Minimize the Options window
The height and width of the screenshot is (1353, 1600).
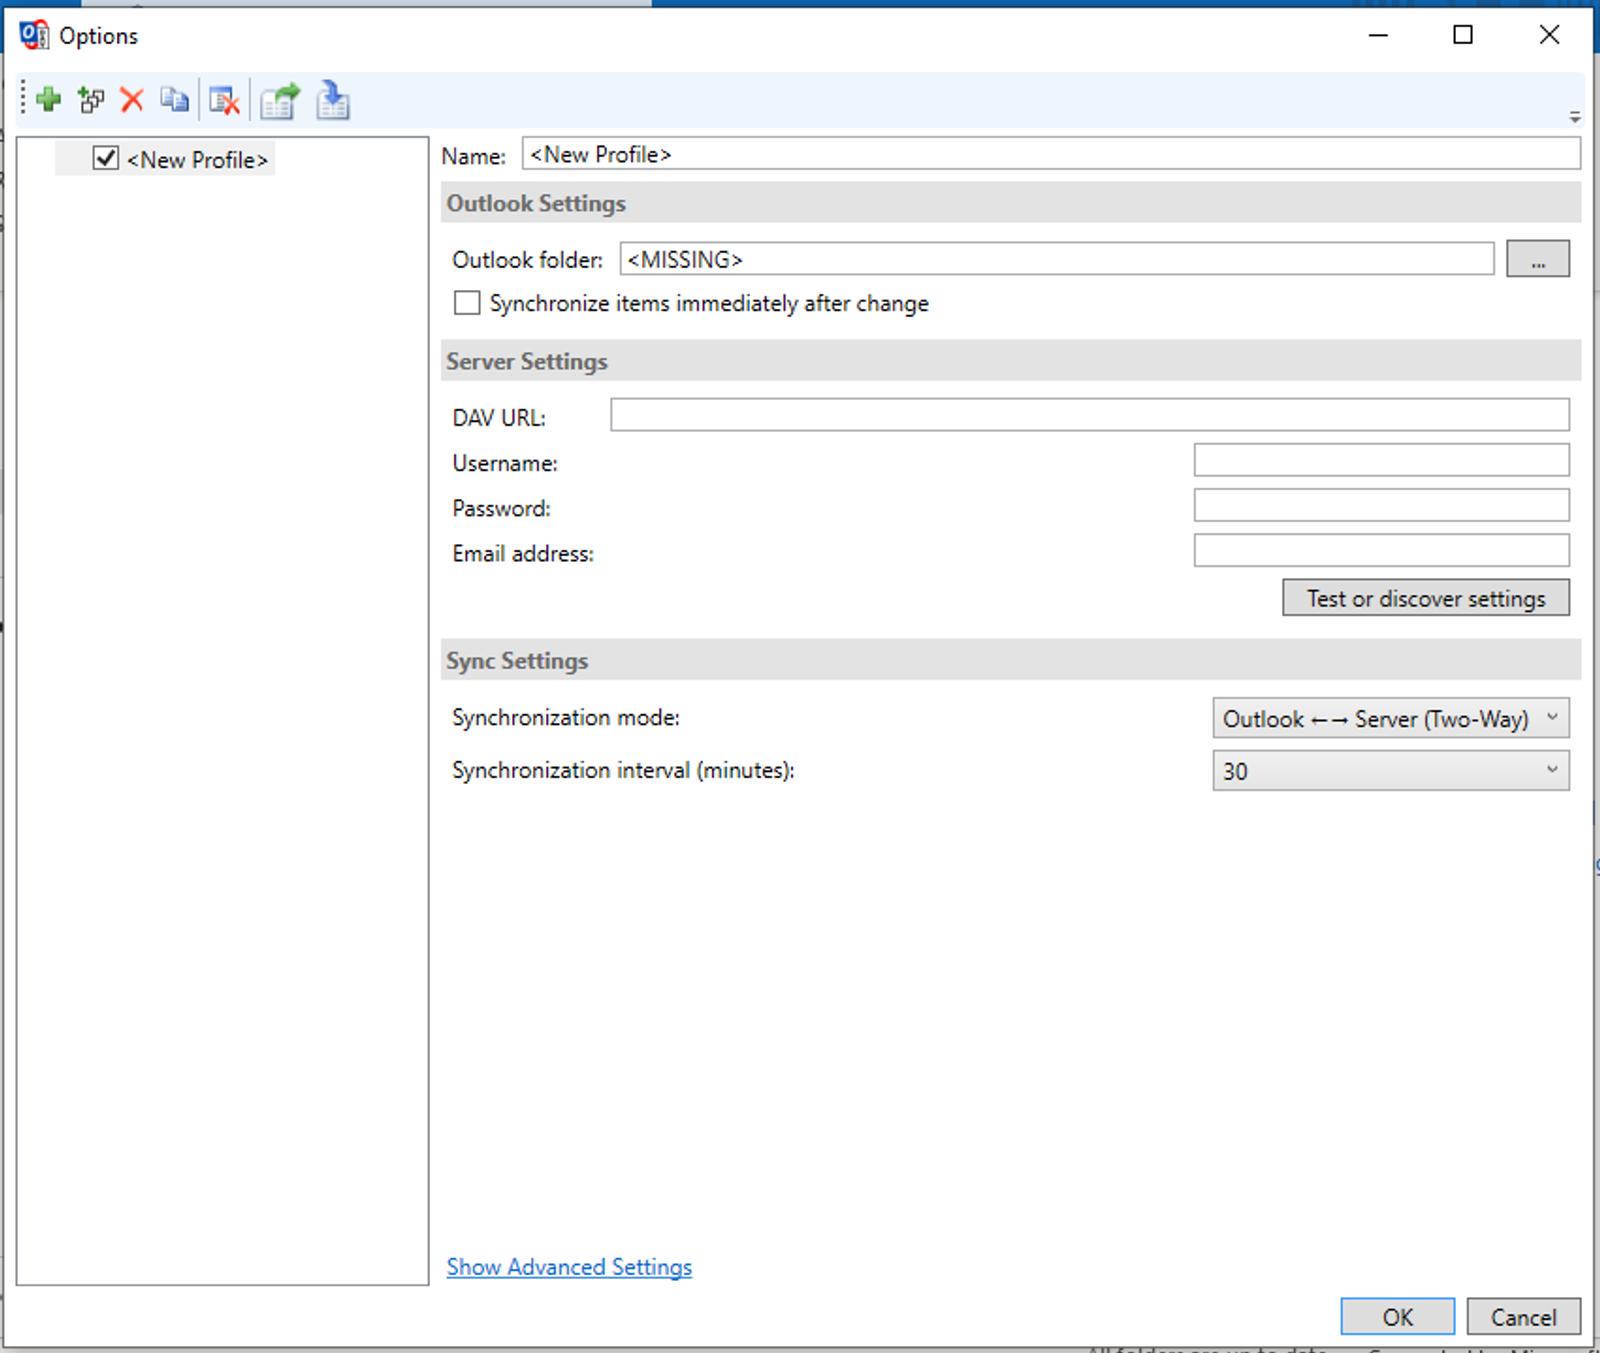pos(1378,35)
